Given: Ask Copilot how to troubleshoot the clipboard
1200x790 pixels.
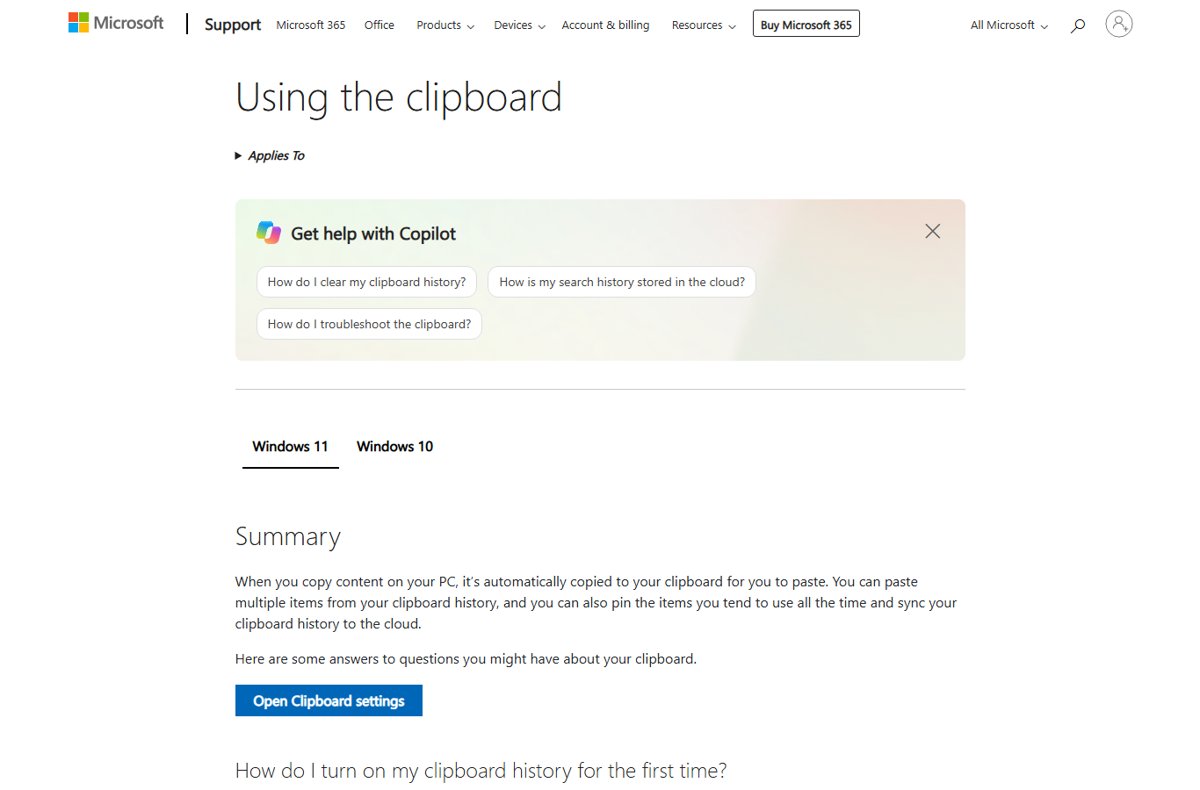Looking at the screenshot, I should 369,324.
